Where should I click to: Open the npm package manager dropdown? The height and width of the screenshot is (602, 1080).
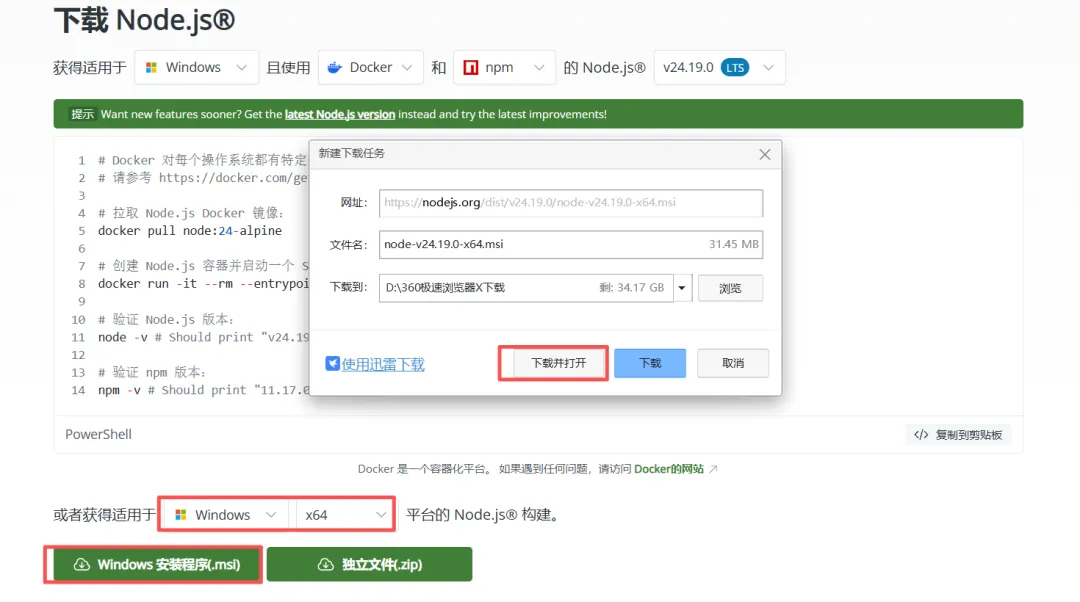[504, 68]
